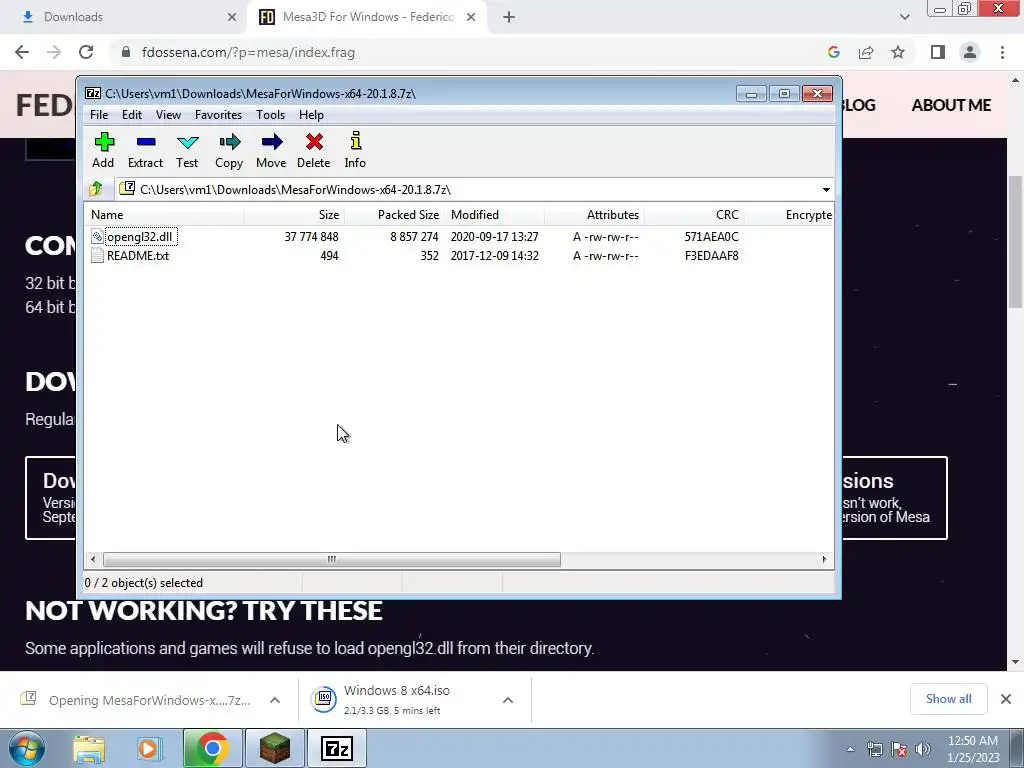Run the Test archive tool

click(x=187, y=150)
